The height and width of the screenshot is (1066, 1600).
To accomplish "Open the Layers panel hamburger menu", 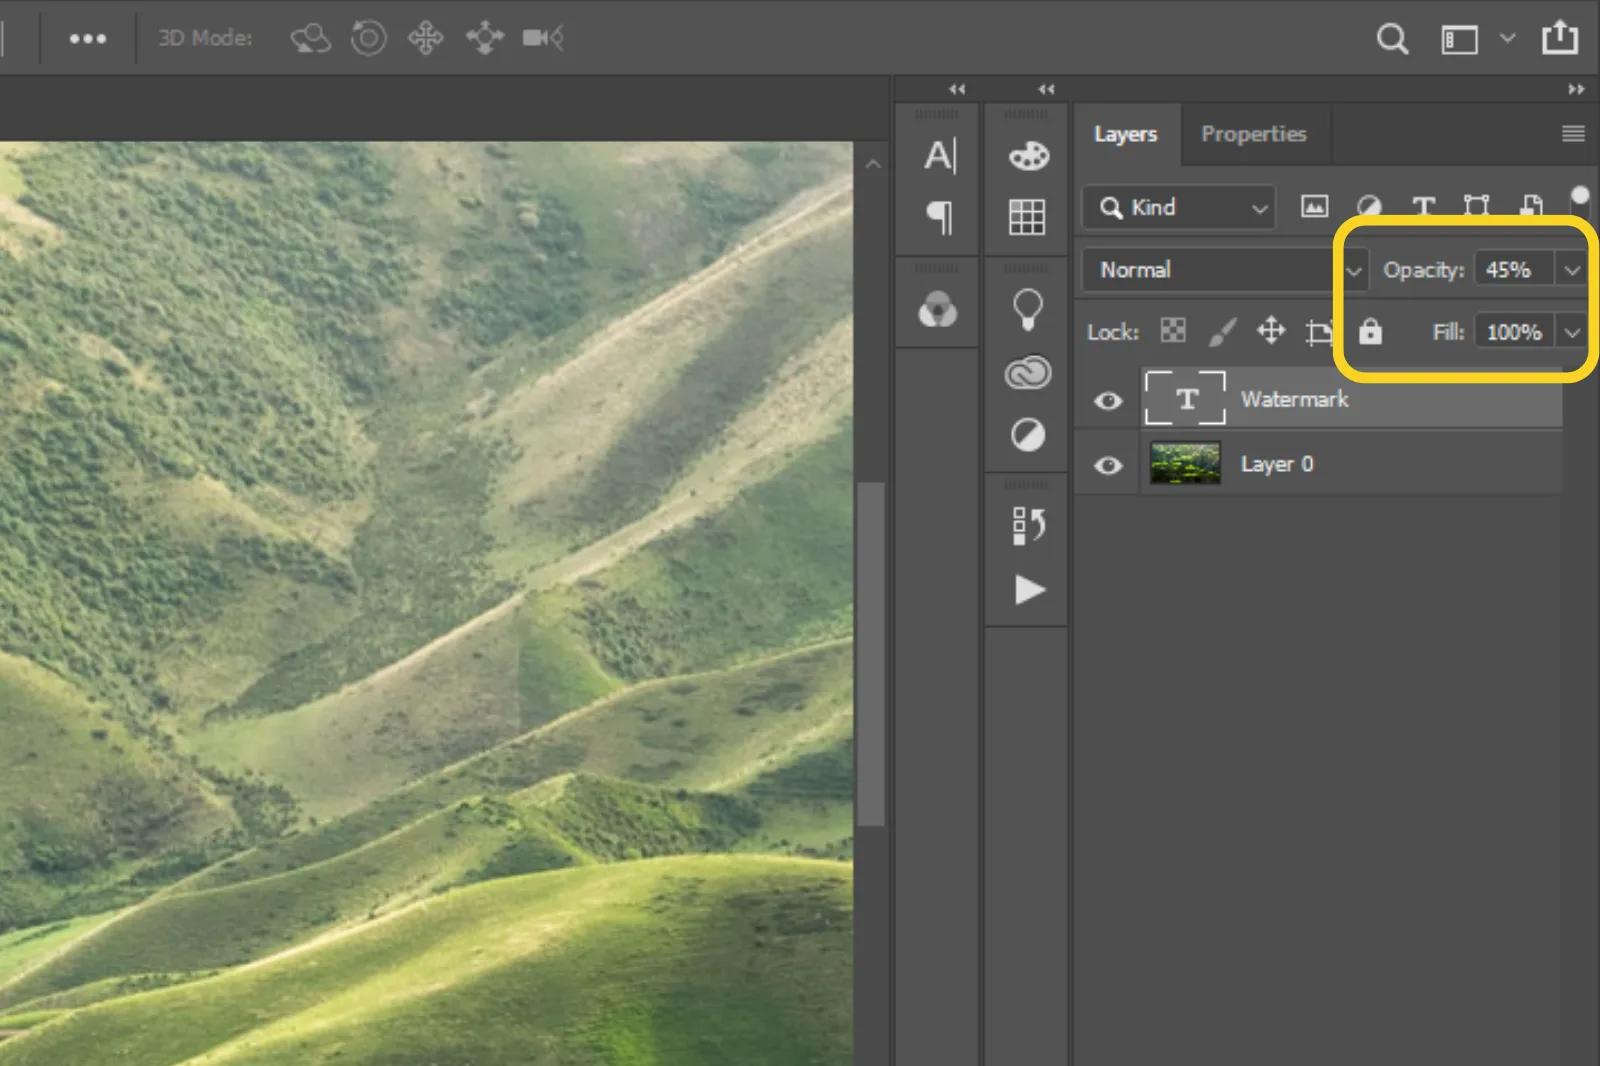I will pos(1573,134).
